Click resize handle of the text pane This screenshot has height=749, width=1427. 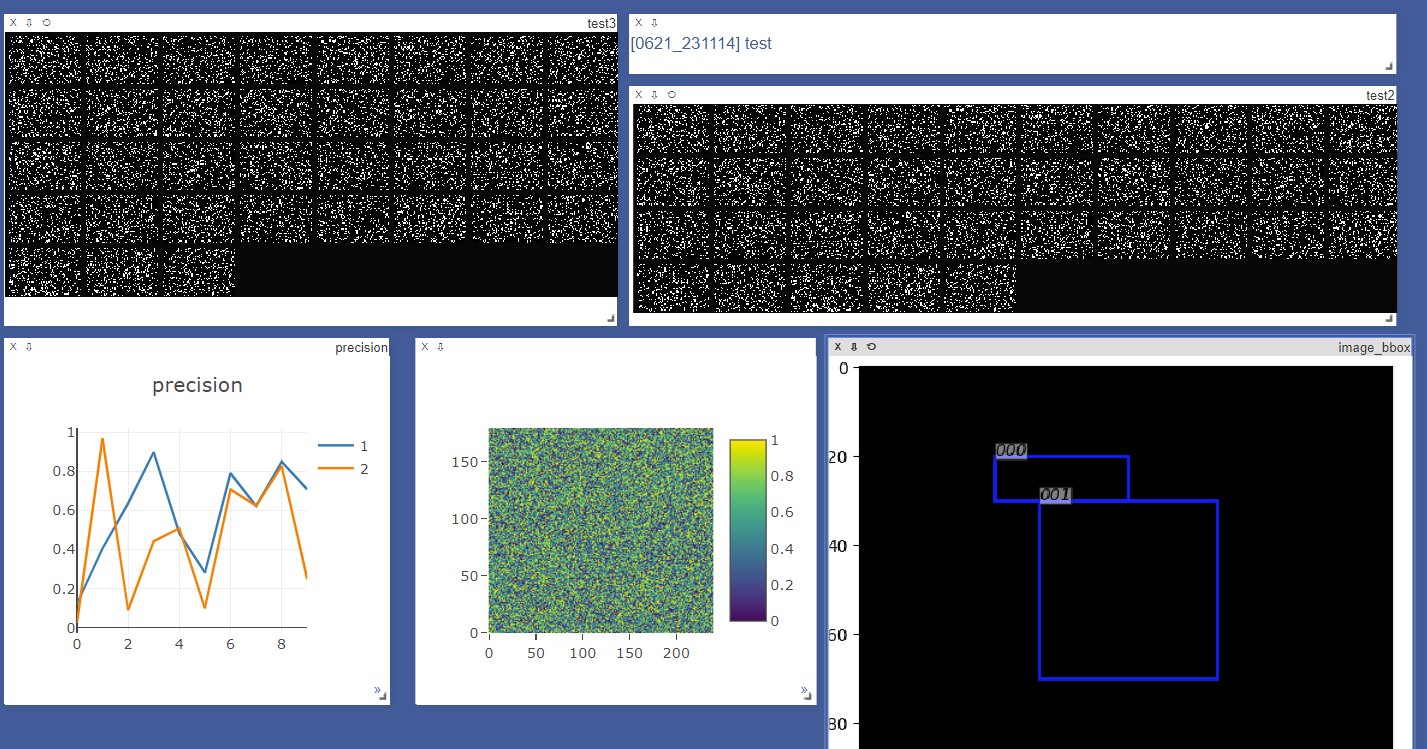tap(1389, 66)
